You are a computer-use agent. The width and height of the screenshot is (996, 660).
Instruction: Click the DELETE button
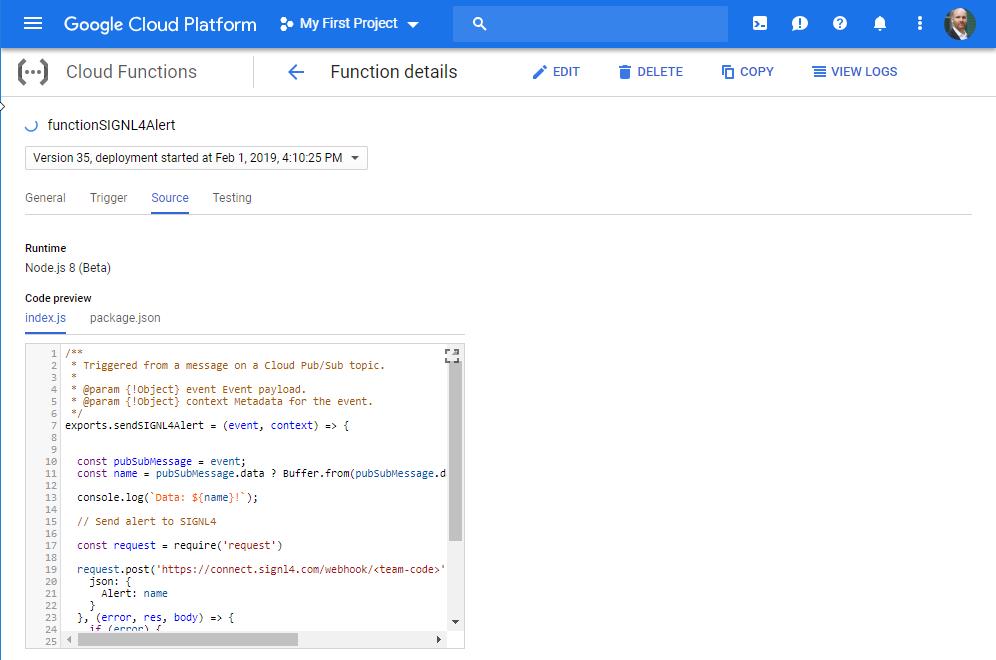(x=650, y=72)
